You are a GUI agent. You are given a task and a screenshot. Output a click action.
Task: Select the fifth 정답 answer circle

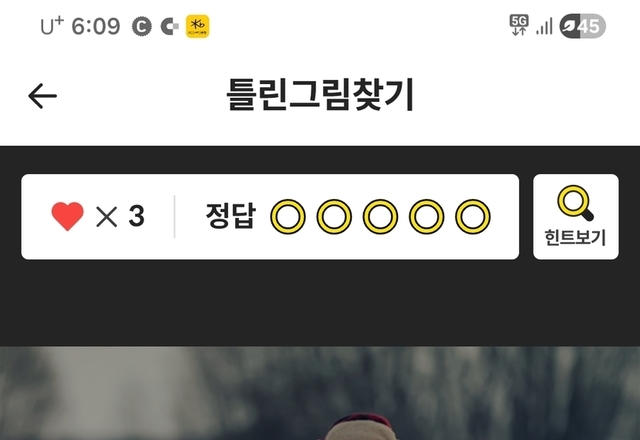pos(473,216)
